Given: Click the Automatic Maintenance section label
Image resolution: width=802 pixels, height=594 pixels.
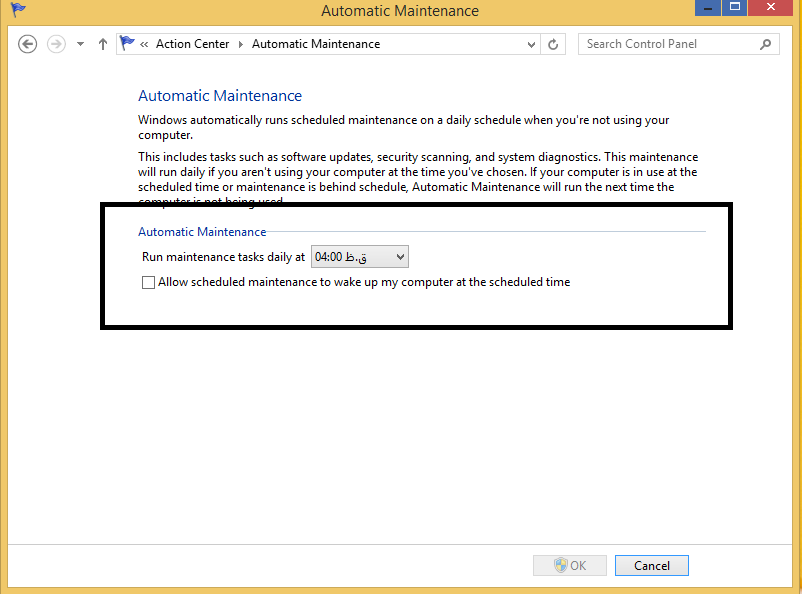Looking at the screenshot, I should [202, 232].
